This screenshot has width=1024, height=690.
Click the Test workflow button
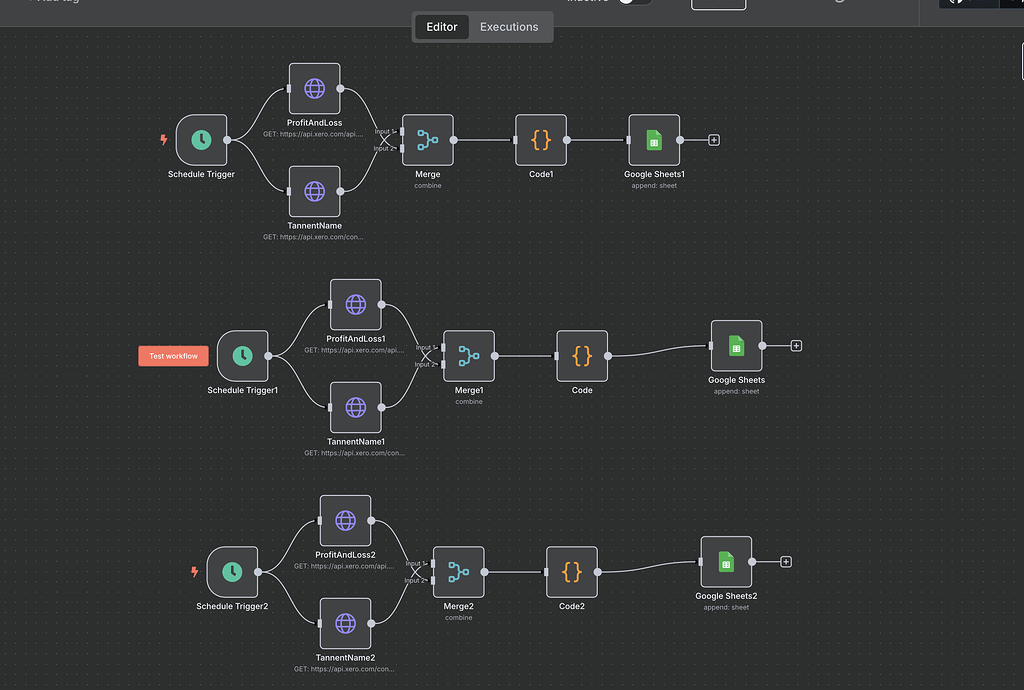tap(172, 355)
